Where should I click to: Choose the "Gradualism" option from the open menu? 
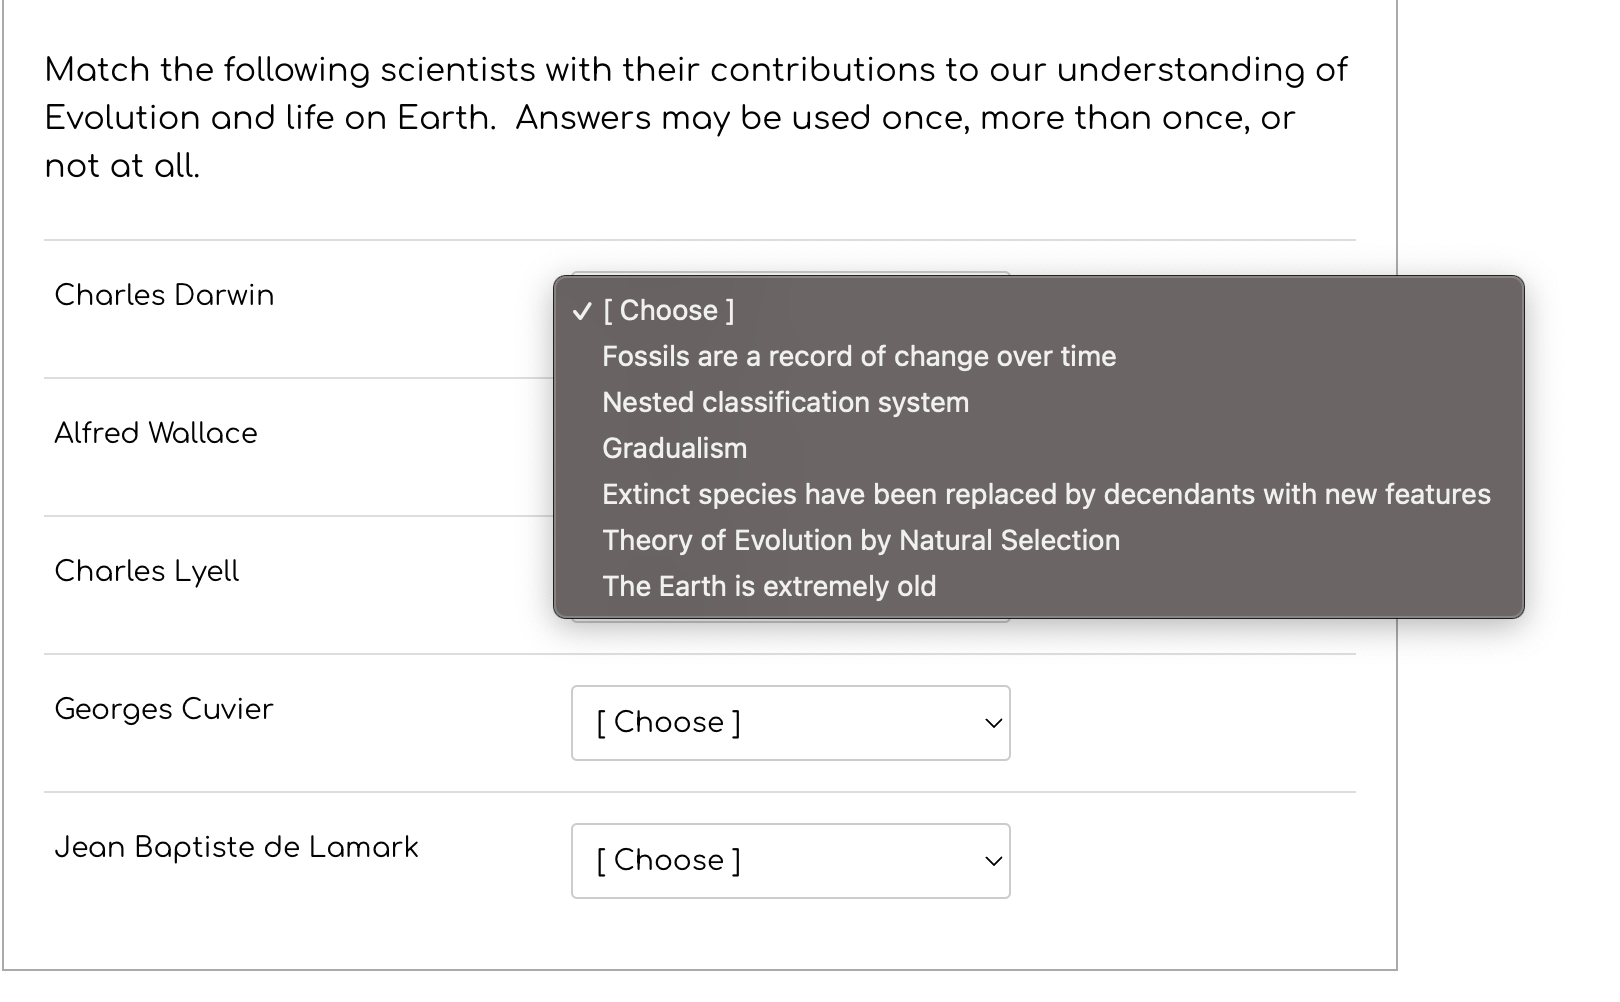click(673, 448)
